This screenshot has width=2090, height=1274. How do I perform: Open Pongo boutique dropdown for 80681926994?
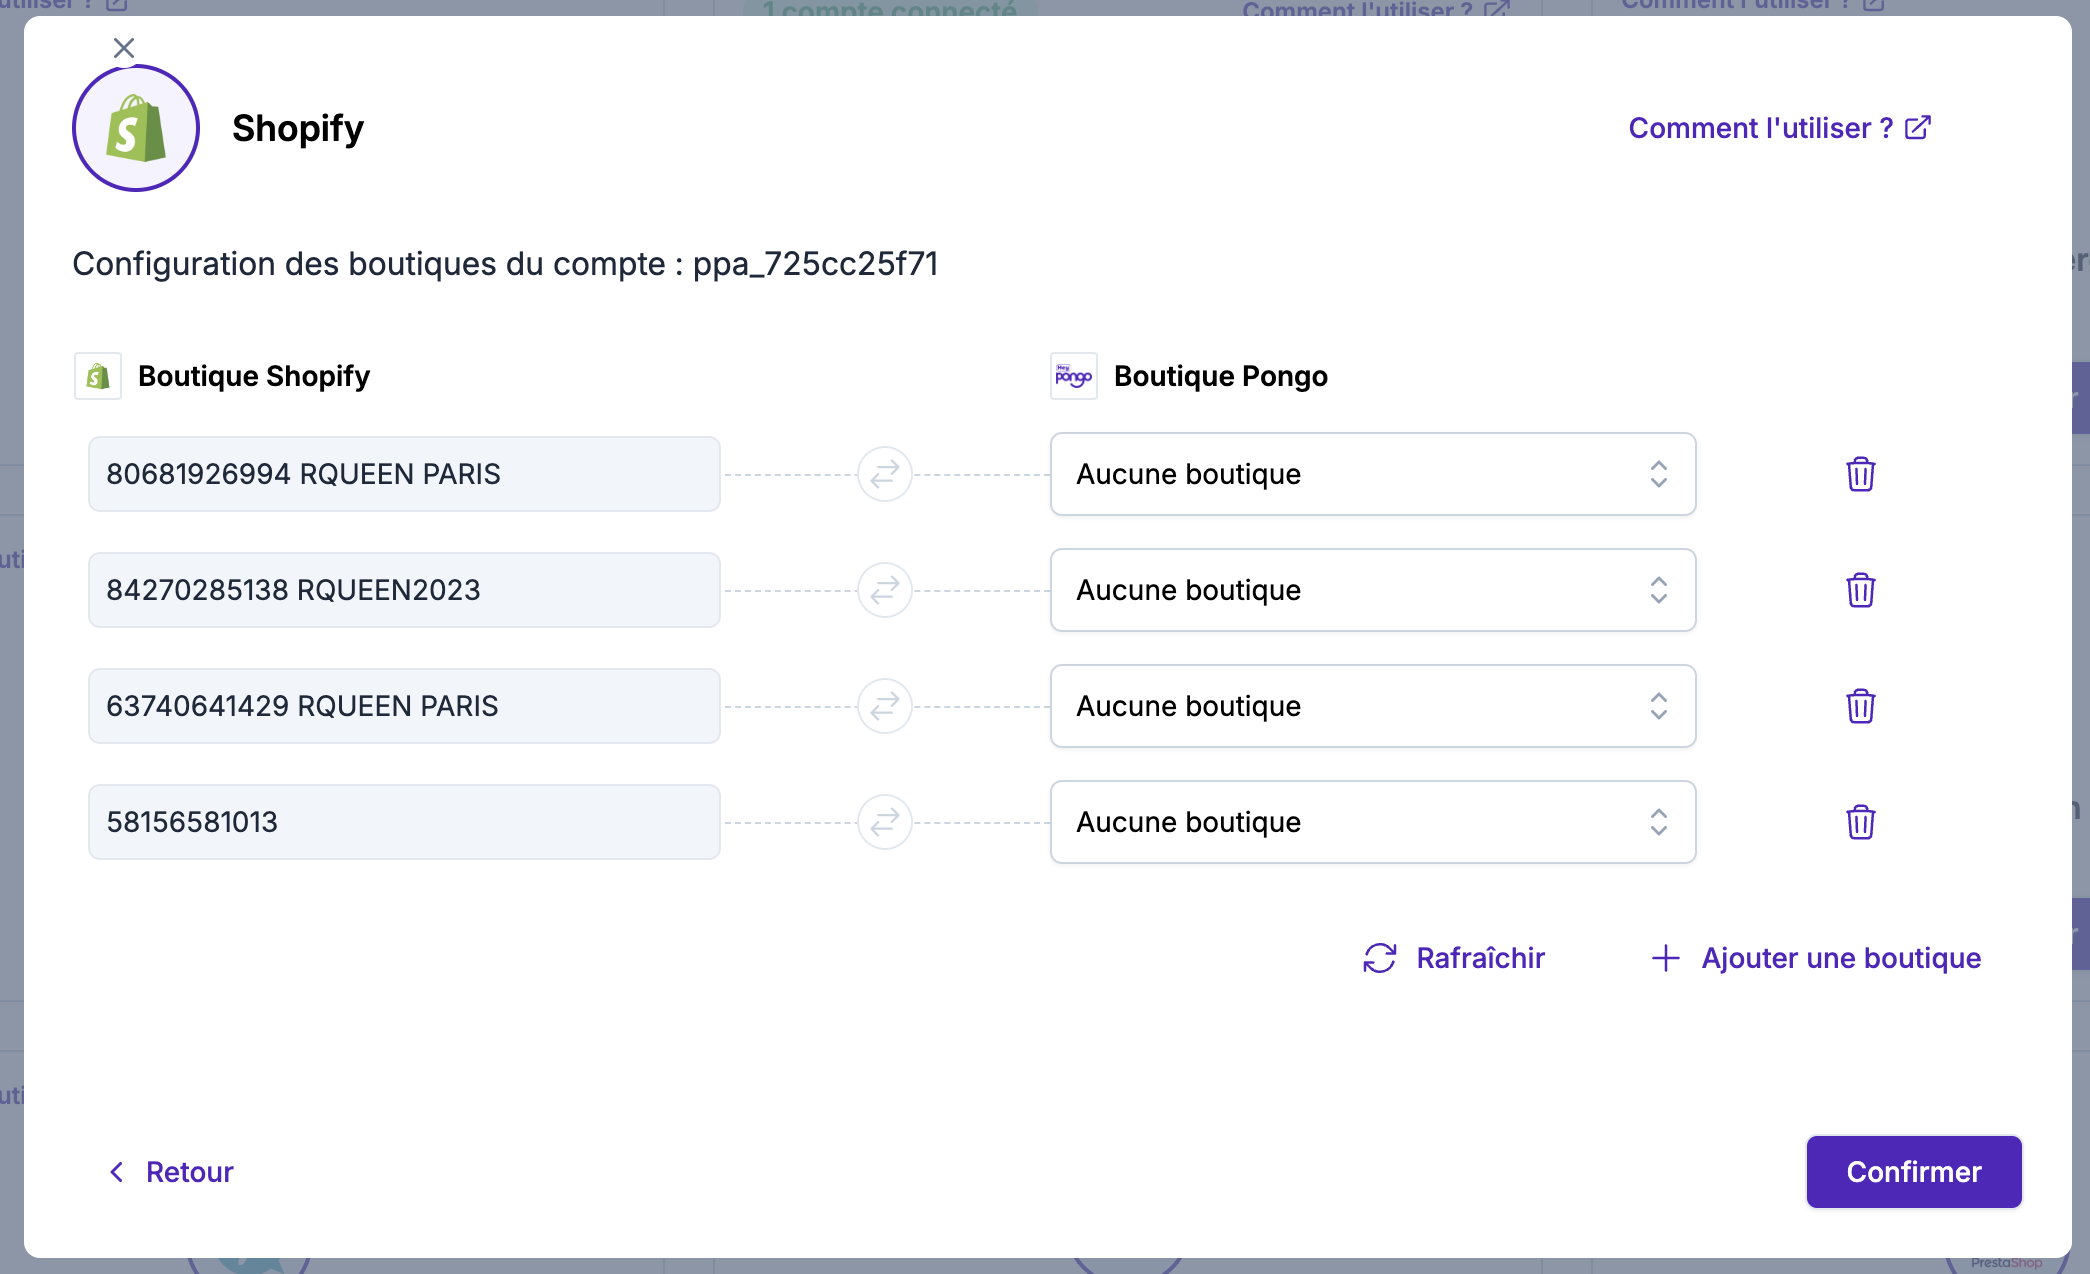pyautogui.click(x=1372, y=474)
